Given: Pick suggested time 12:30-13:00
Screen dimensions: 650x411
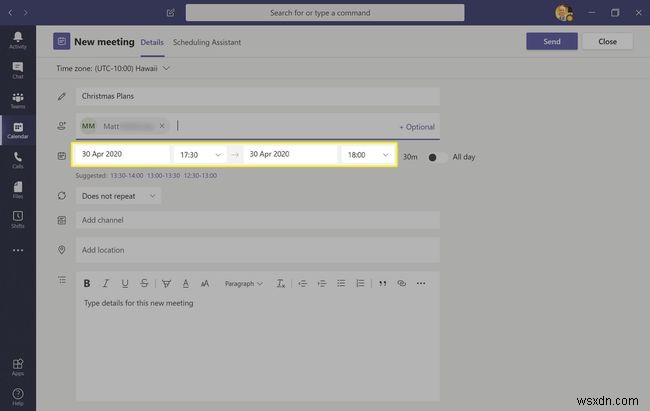Looking at the screenshot, I should pyautogui.click(x=200, y=175).
